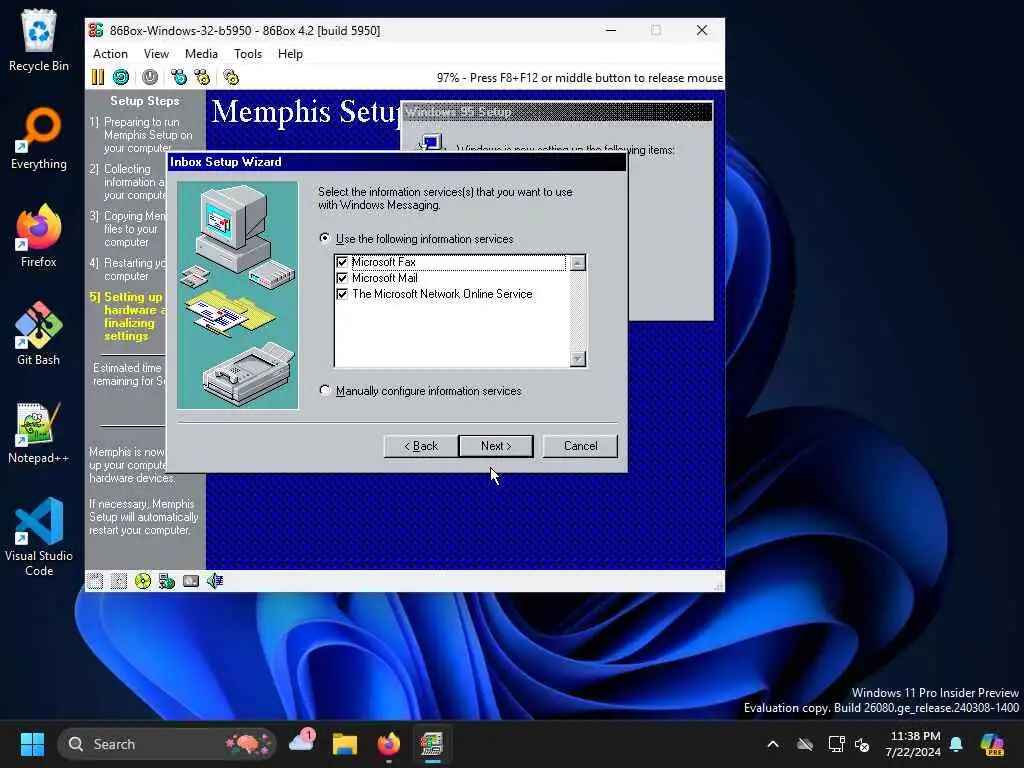Viewport: 1024px width, 768px height.
Task: Click 'The Microsoft Network Online Service' text
Action: point(442,295)
